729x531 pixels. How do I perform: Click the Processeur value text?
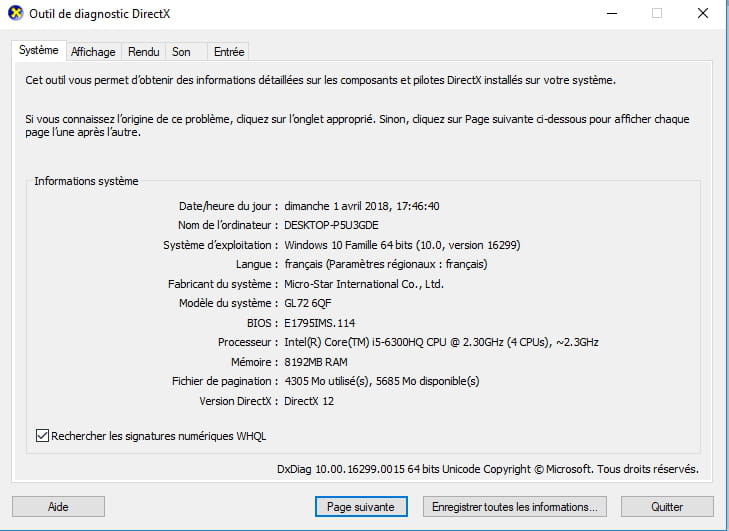441,342
